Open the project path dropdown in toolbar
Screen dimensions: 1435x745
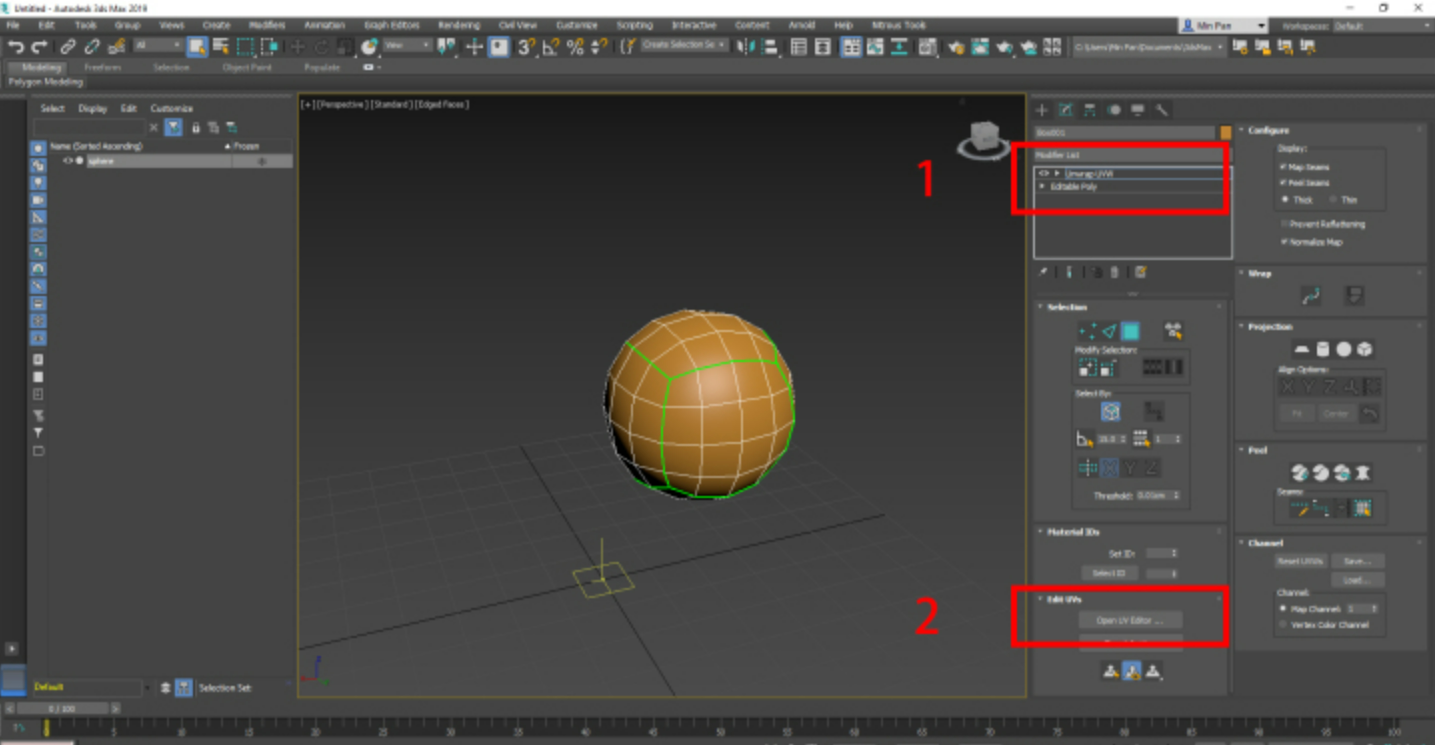tap(1150, 47)
